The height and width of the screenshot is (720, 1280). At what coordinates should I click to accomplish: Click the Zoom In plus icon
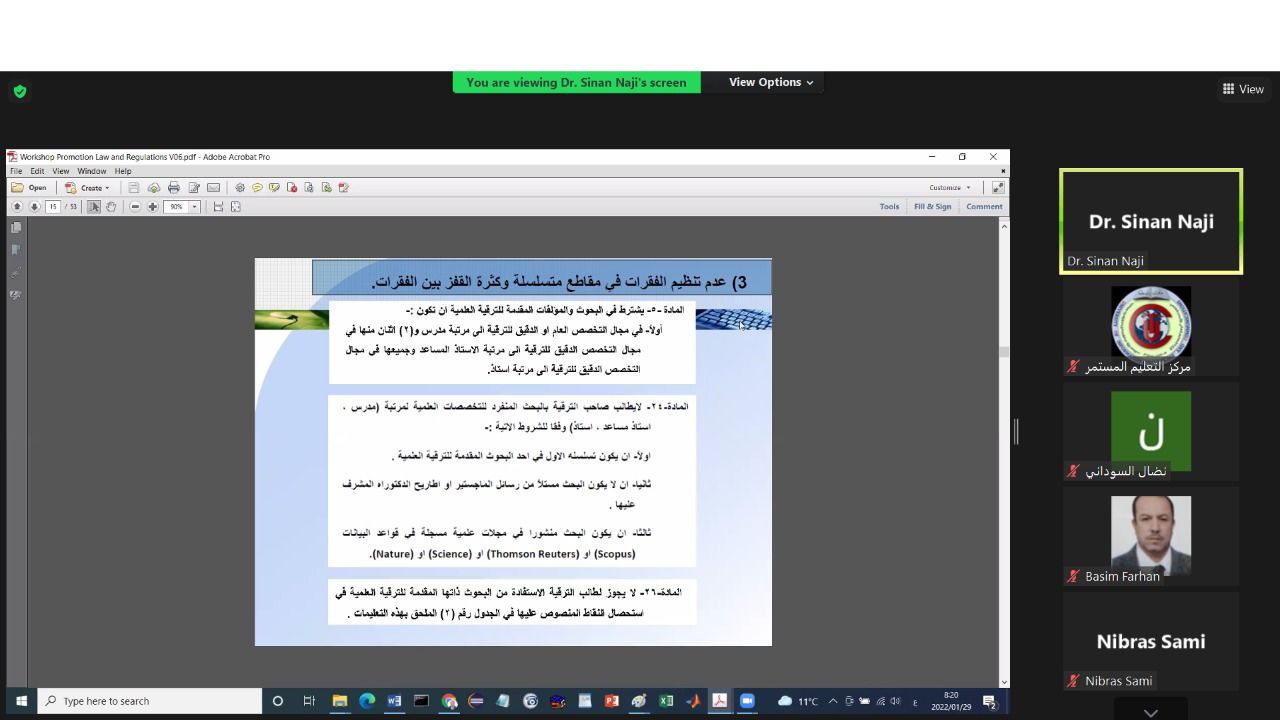(153, 207)
